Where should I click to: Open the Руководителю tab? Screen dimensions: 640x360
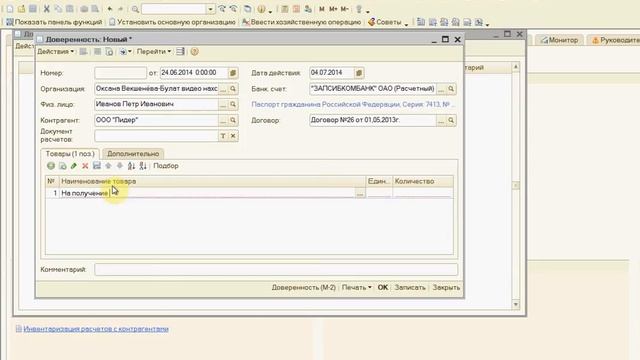point(615,40)
